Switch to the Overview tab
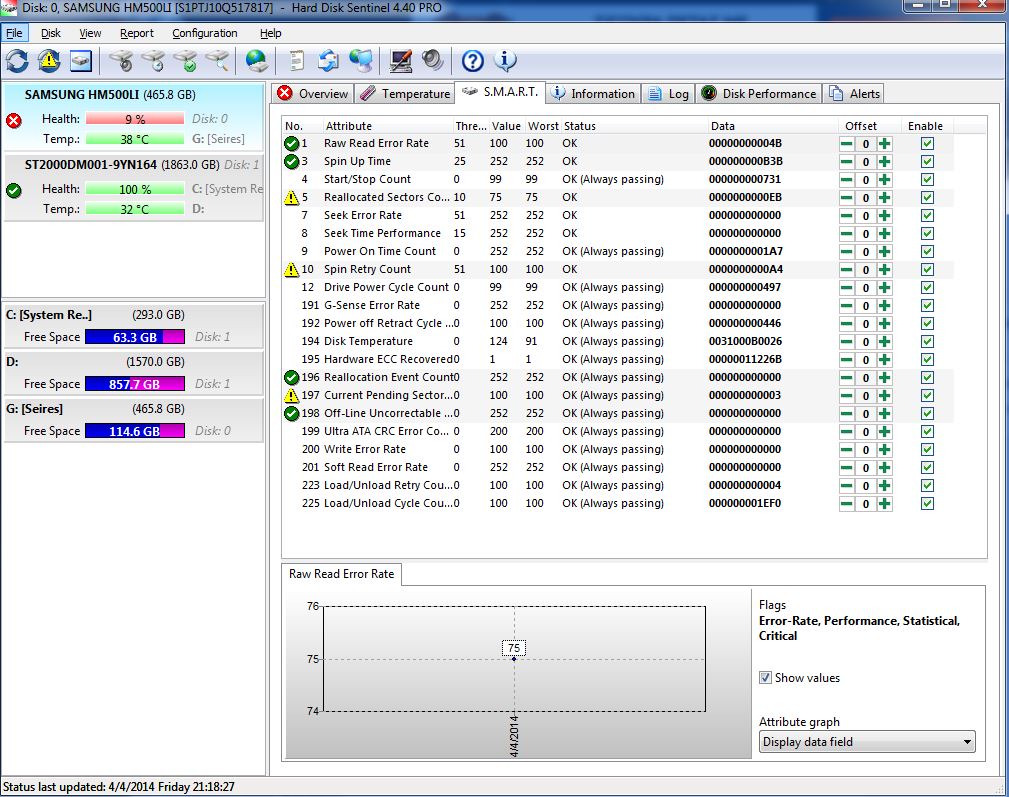Screen dimensions: 1009x797 click(x=313, y=94)
